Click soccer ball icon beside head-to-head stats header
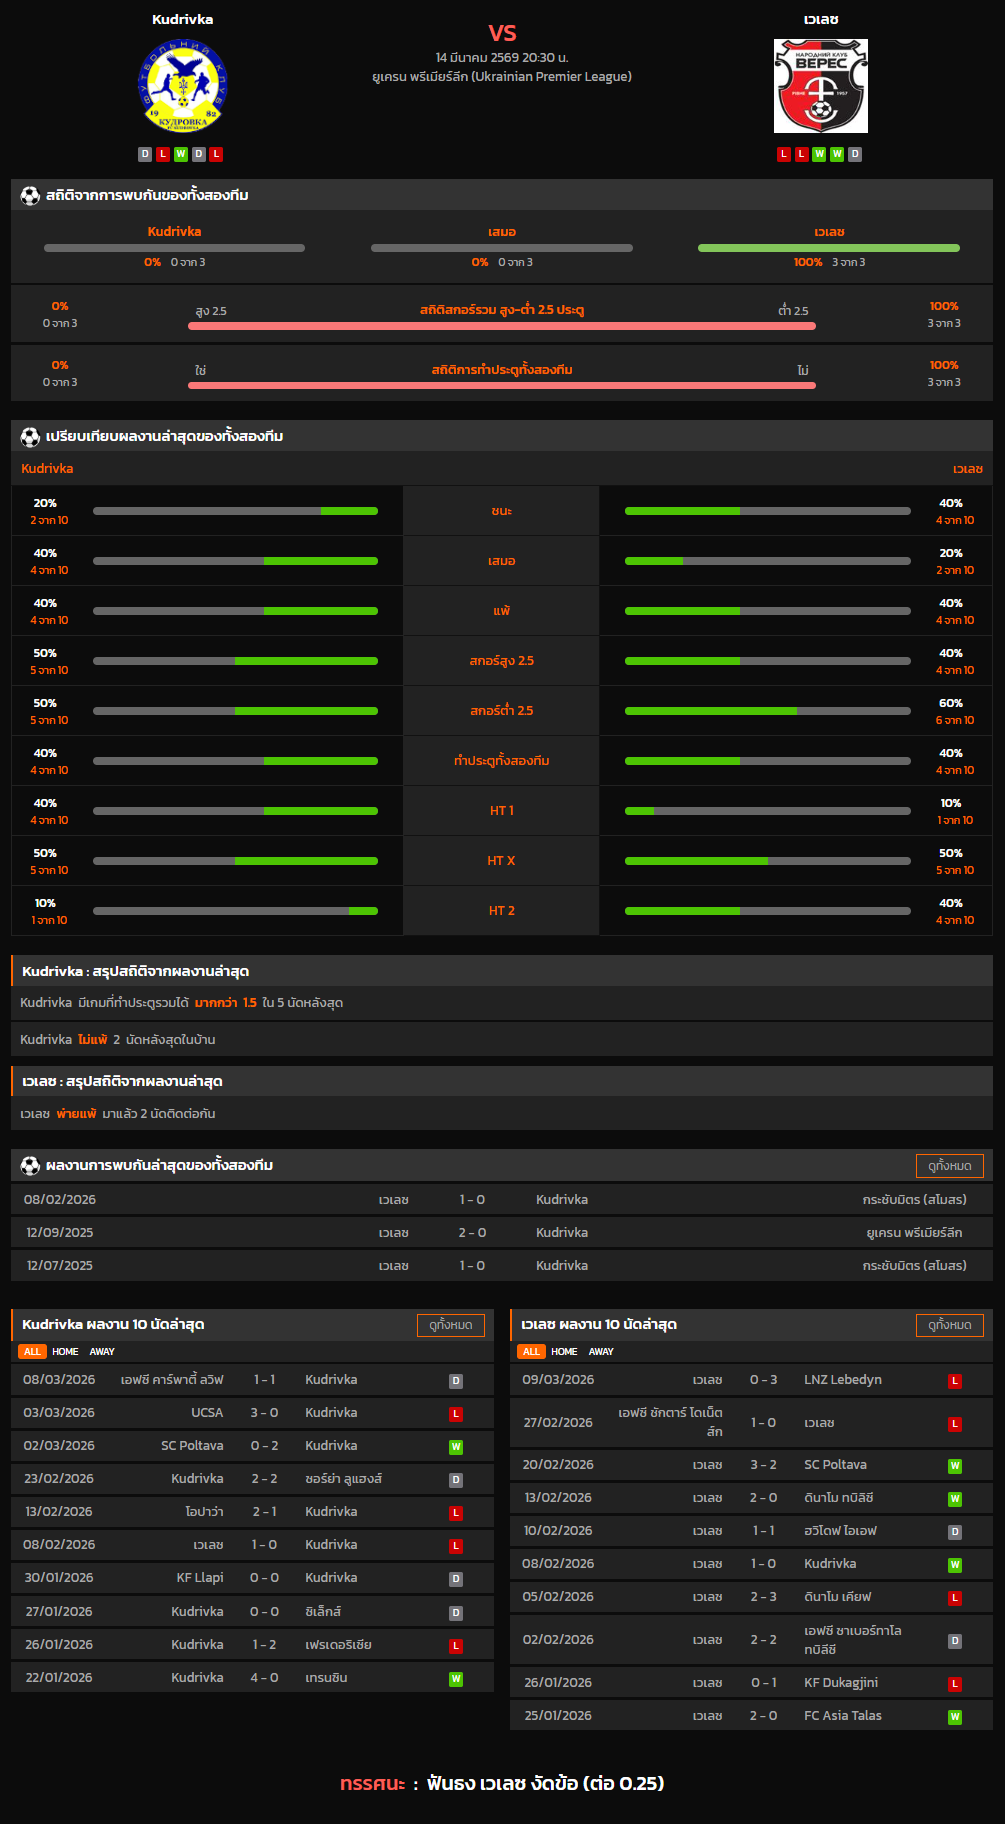 [30, 196]
